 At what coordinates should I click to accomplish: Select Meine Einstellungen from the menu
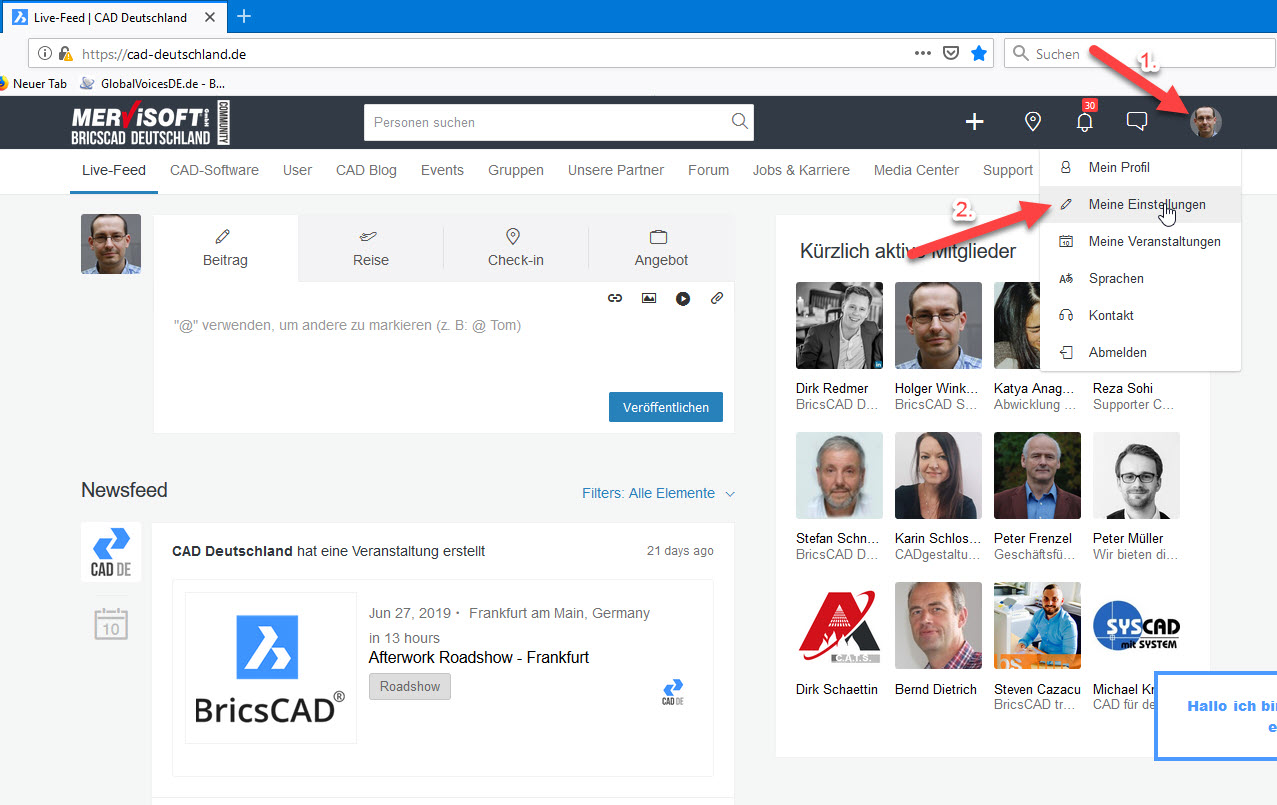[1146, 204]
